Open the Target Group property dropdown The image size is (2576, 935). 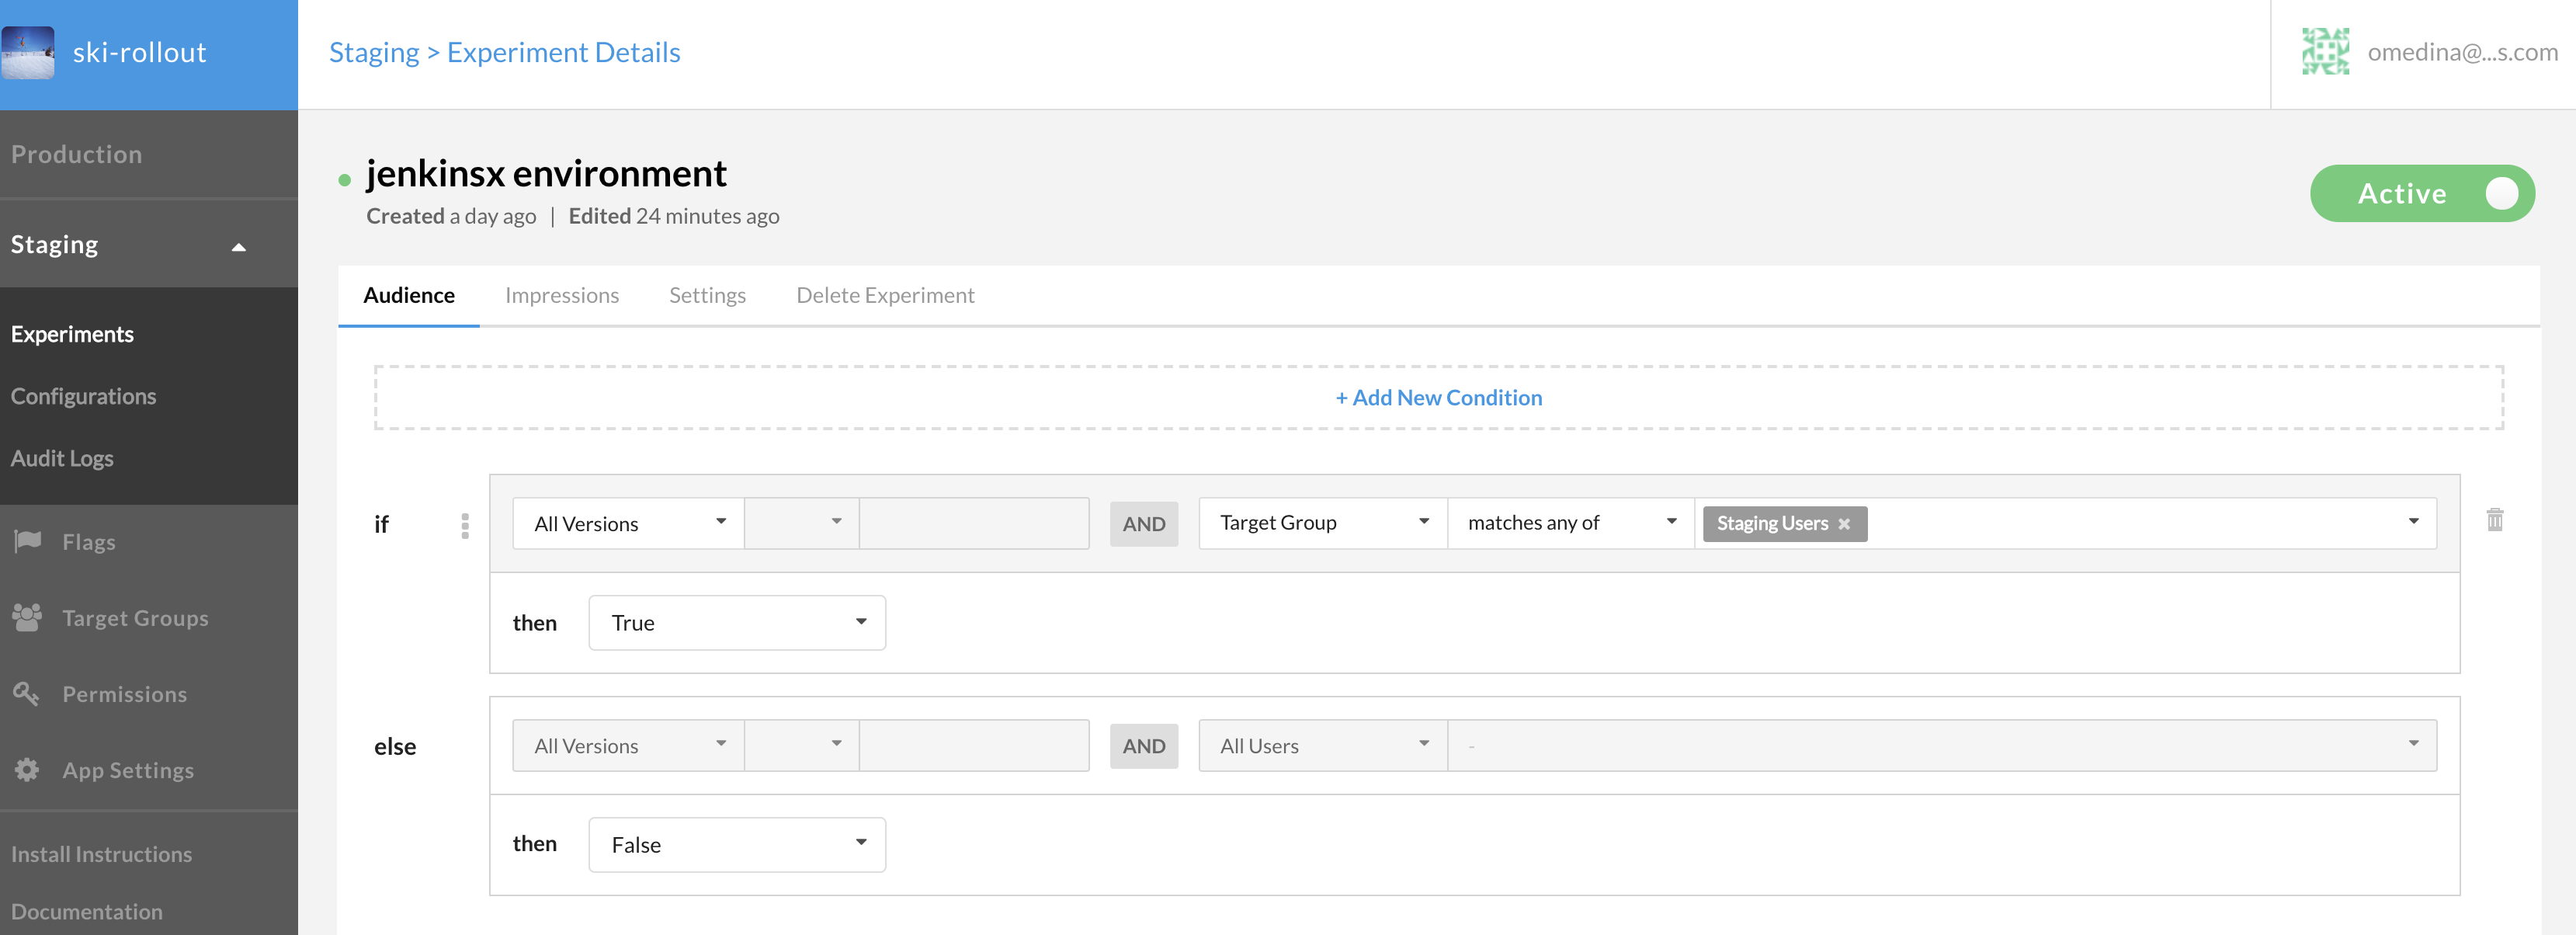pyautogui.click(x=1322, y=523)
